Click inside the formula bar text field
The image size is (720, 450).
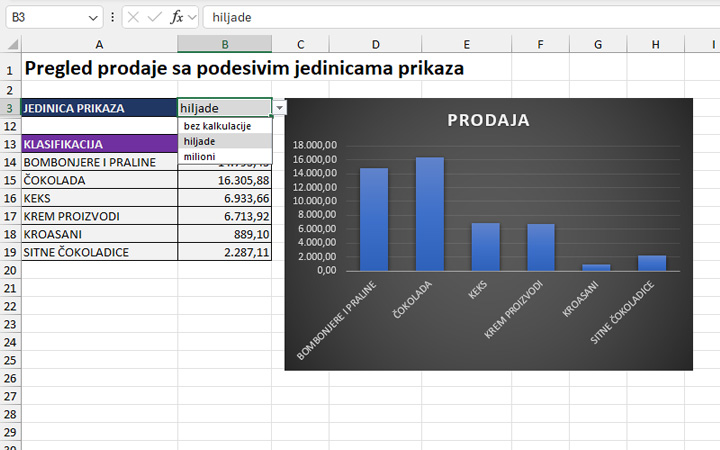[450, 17]
